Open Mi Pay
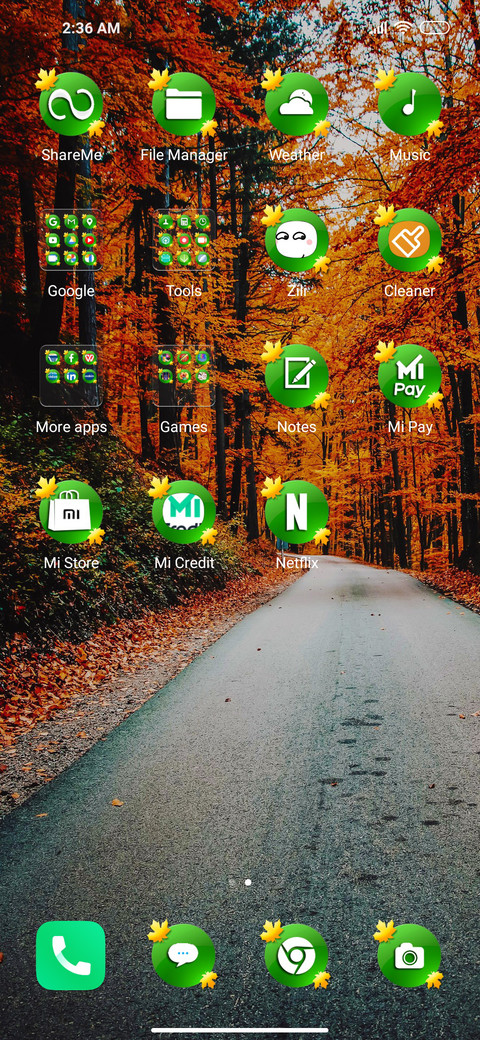The image size is (480, 1040). pos(409,376)
